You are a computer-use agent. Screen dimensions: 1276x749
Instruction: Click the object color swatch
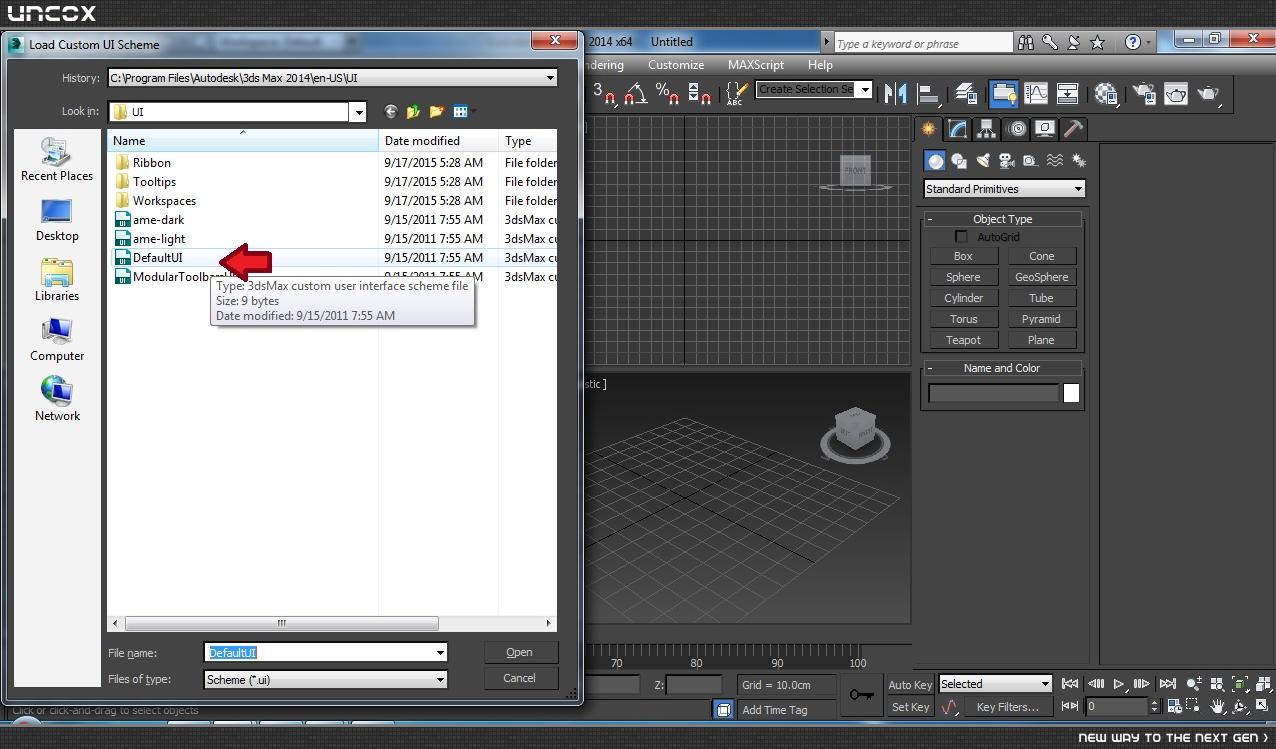[x=1071, y=393]
